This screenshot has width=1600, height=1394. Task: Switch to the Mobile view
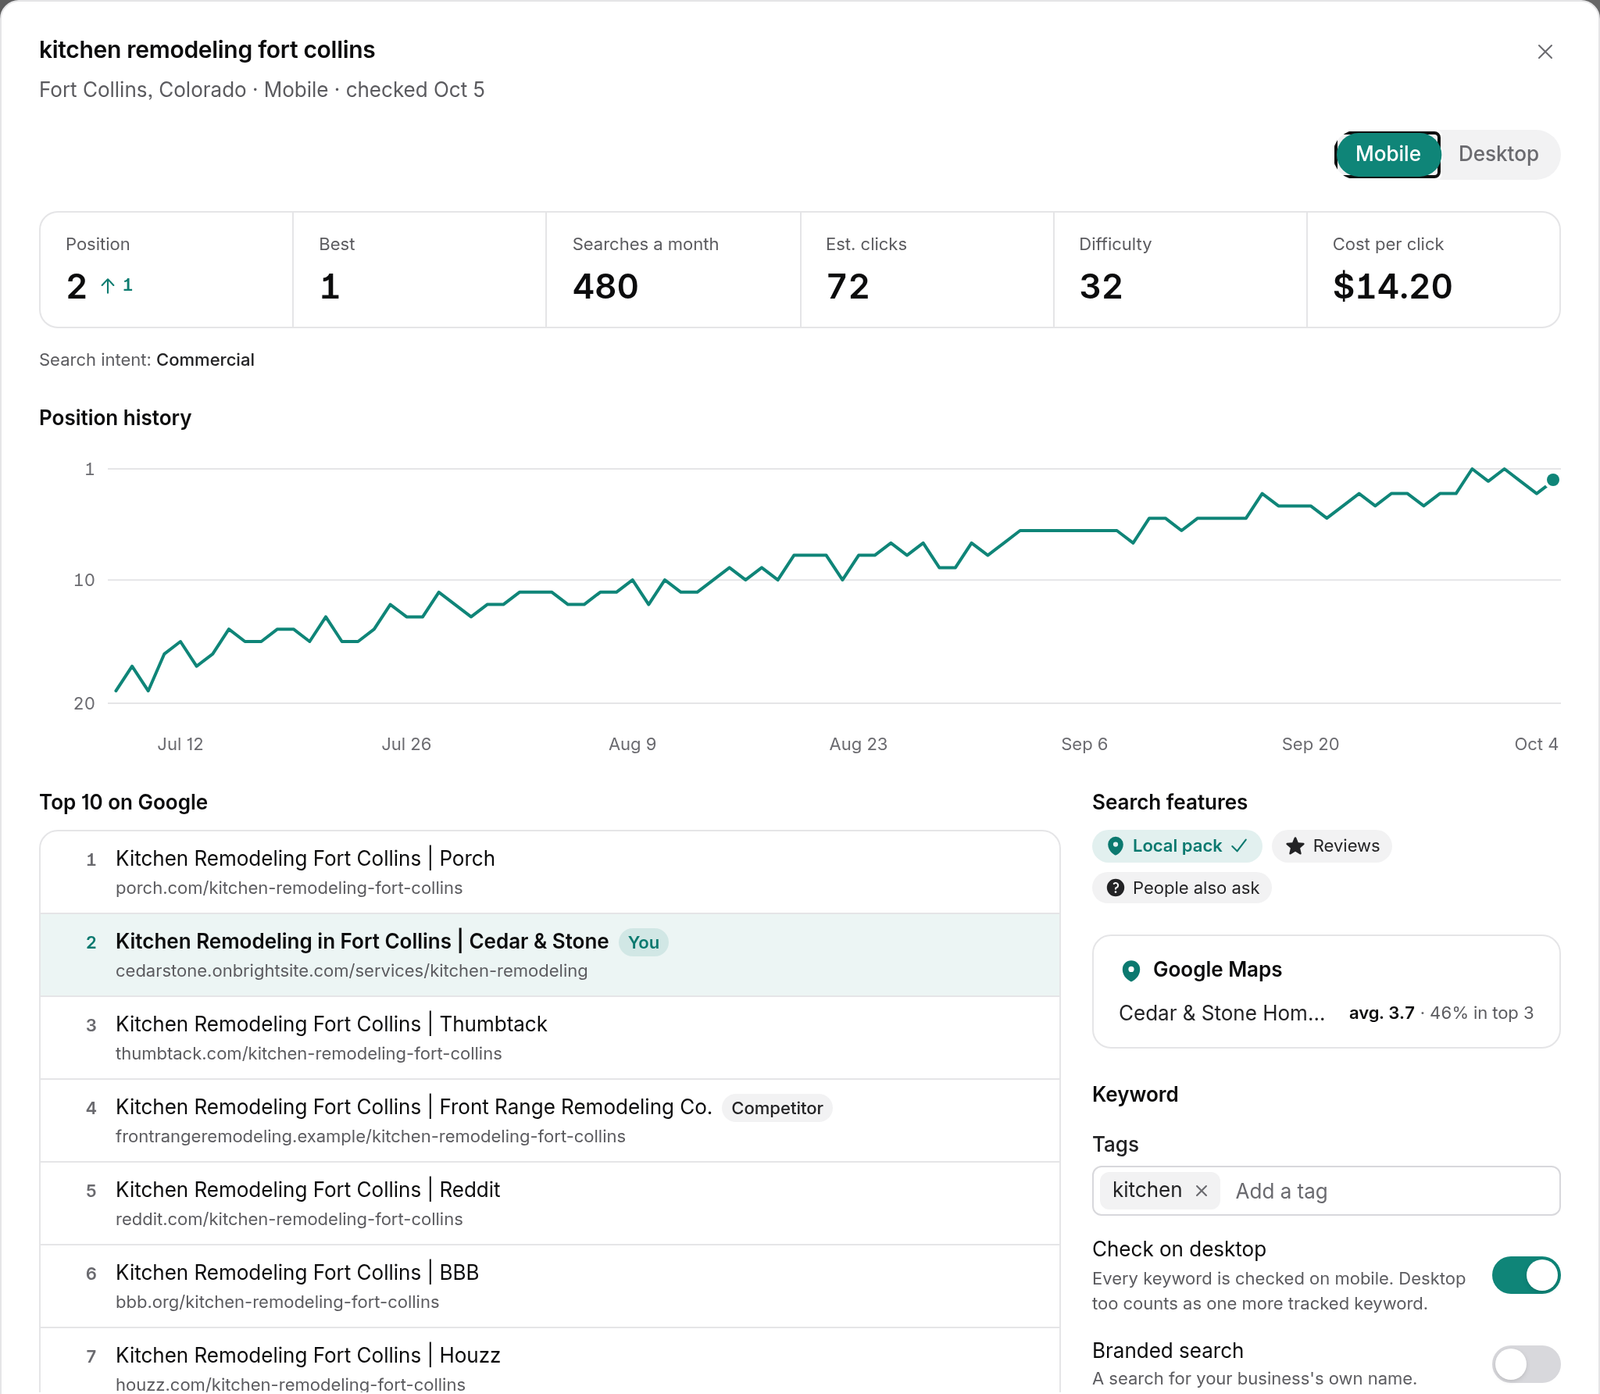1388,154
